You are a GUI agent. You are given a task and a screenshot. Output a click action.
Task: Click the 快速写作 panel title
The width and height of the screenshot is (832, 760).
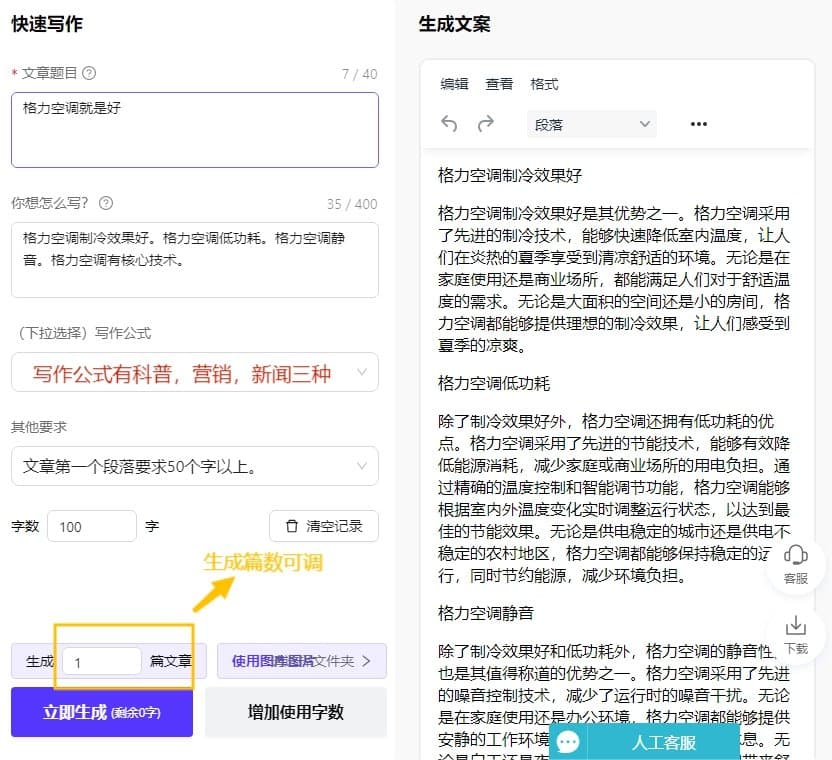point(47,24)
